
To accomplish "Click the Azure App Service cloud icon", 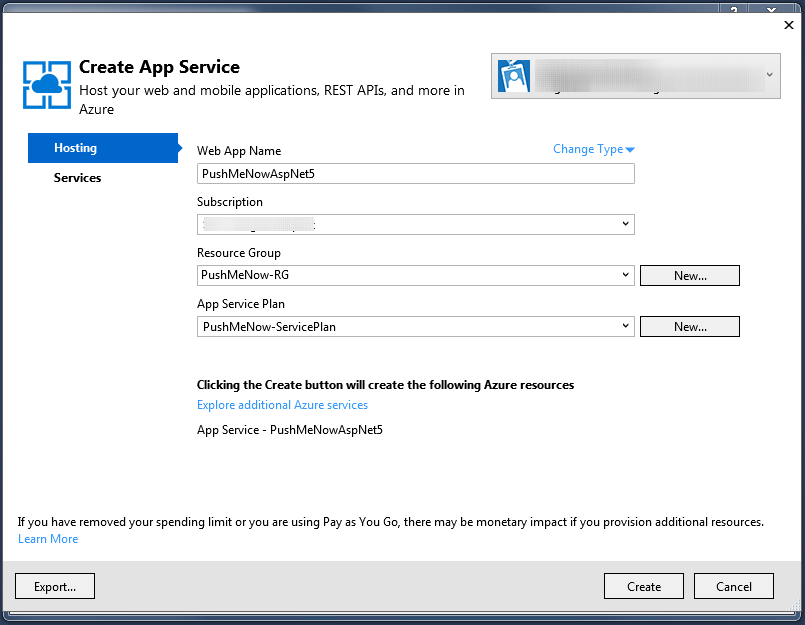I will pos(47,85).
